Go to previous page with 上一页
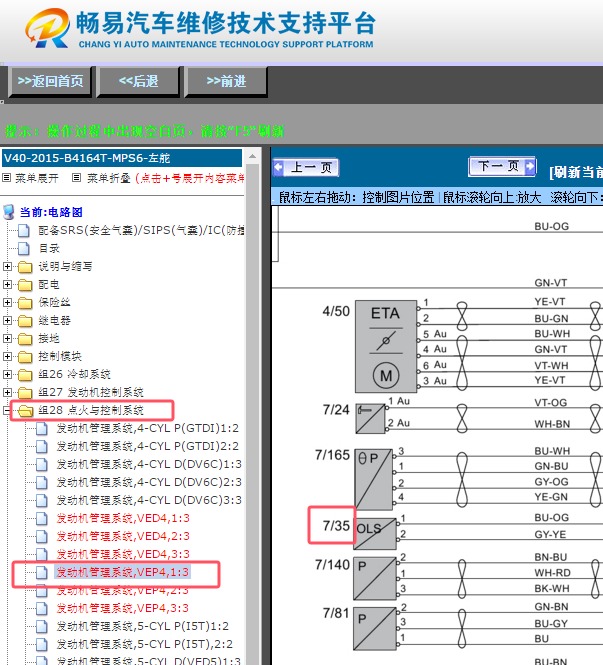Screen dimensions: 603x665 point(306,167)
